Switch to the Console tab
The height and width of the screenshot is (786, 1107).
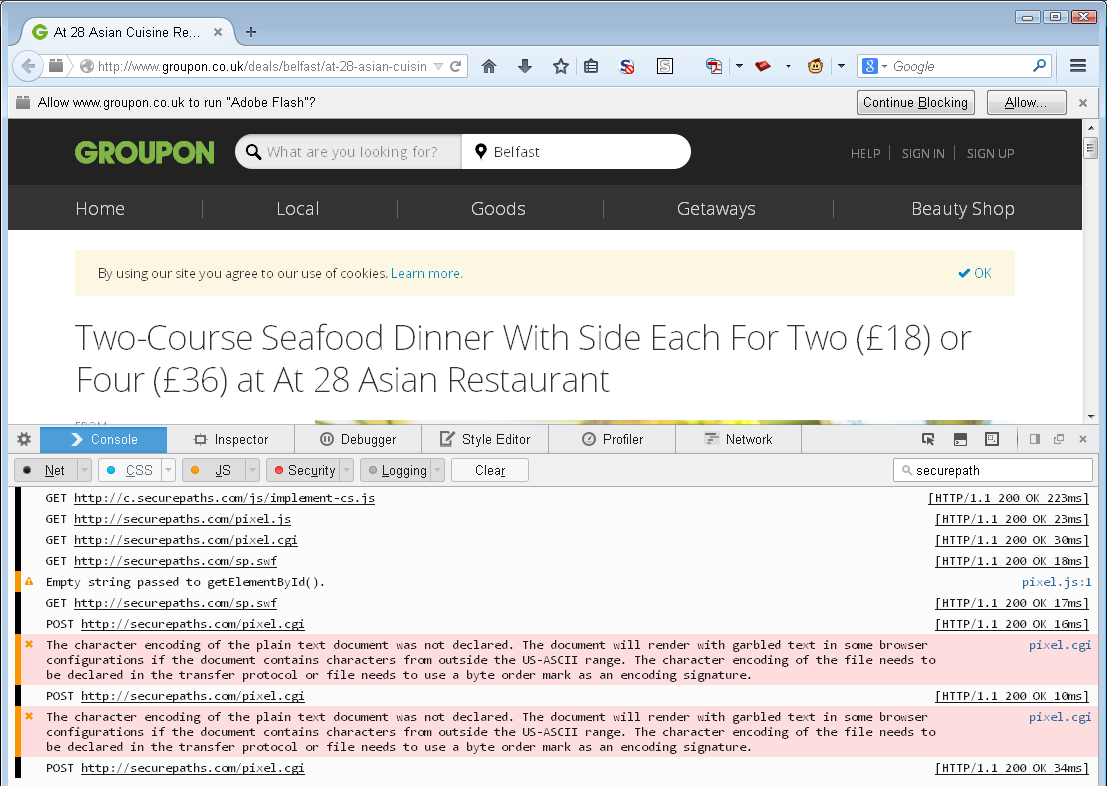[104, 439]
